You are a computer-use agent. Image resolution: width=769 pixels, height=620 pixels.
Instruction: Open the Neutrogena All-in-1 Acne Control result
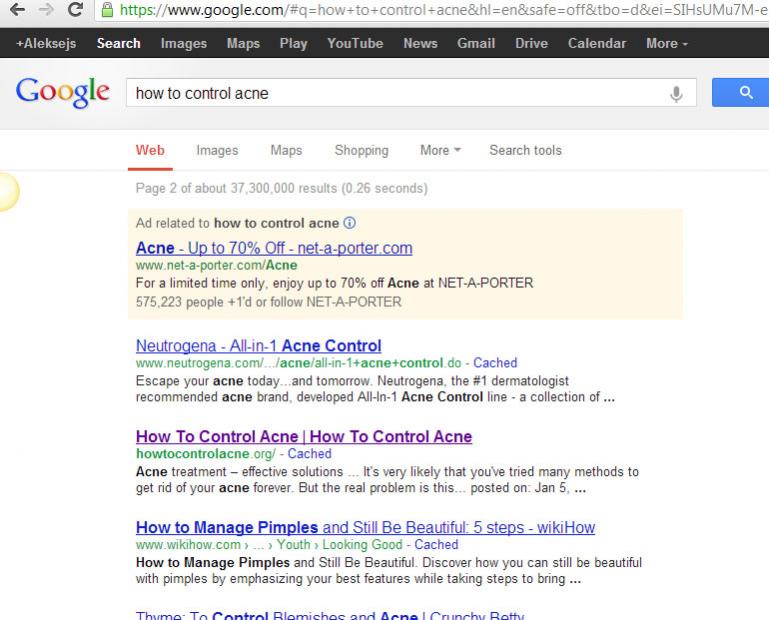pos(258,346)
